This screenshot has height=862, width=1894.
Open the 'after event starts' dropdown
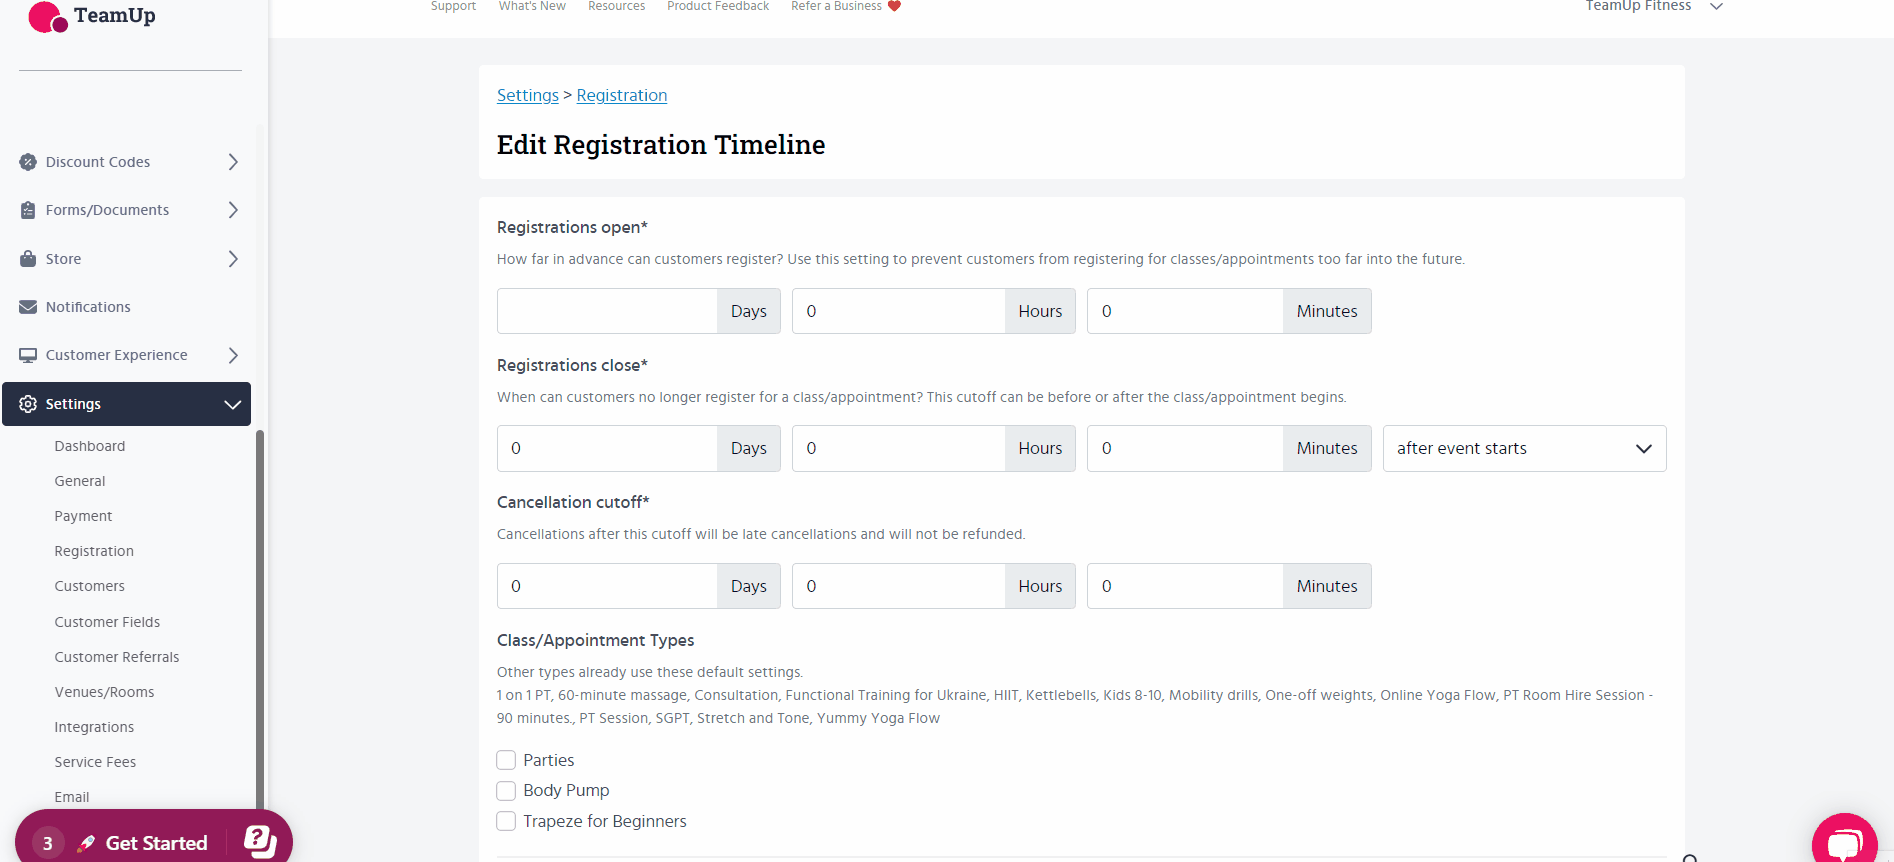coord(1523,449)
